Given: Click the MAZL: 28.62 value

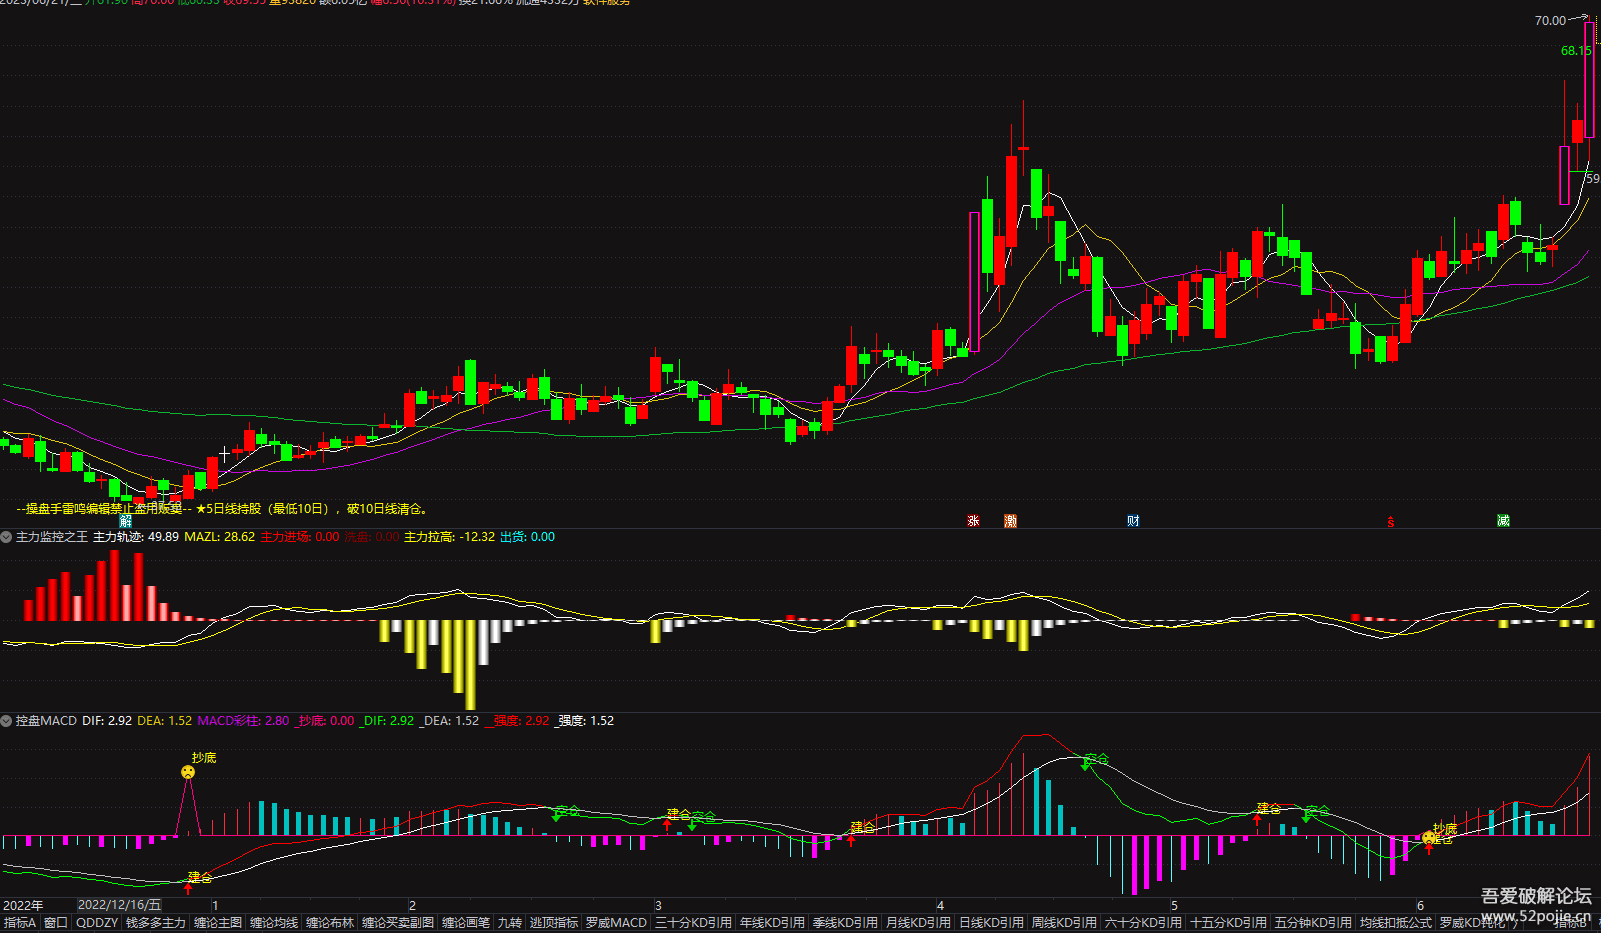Looking at the screenshot, I should (219, 537).
